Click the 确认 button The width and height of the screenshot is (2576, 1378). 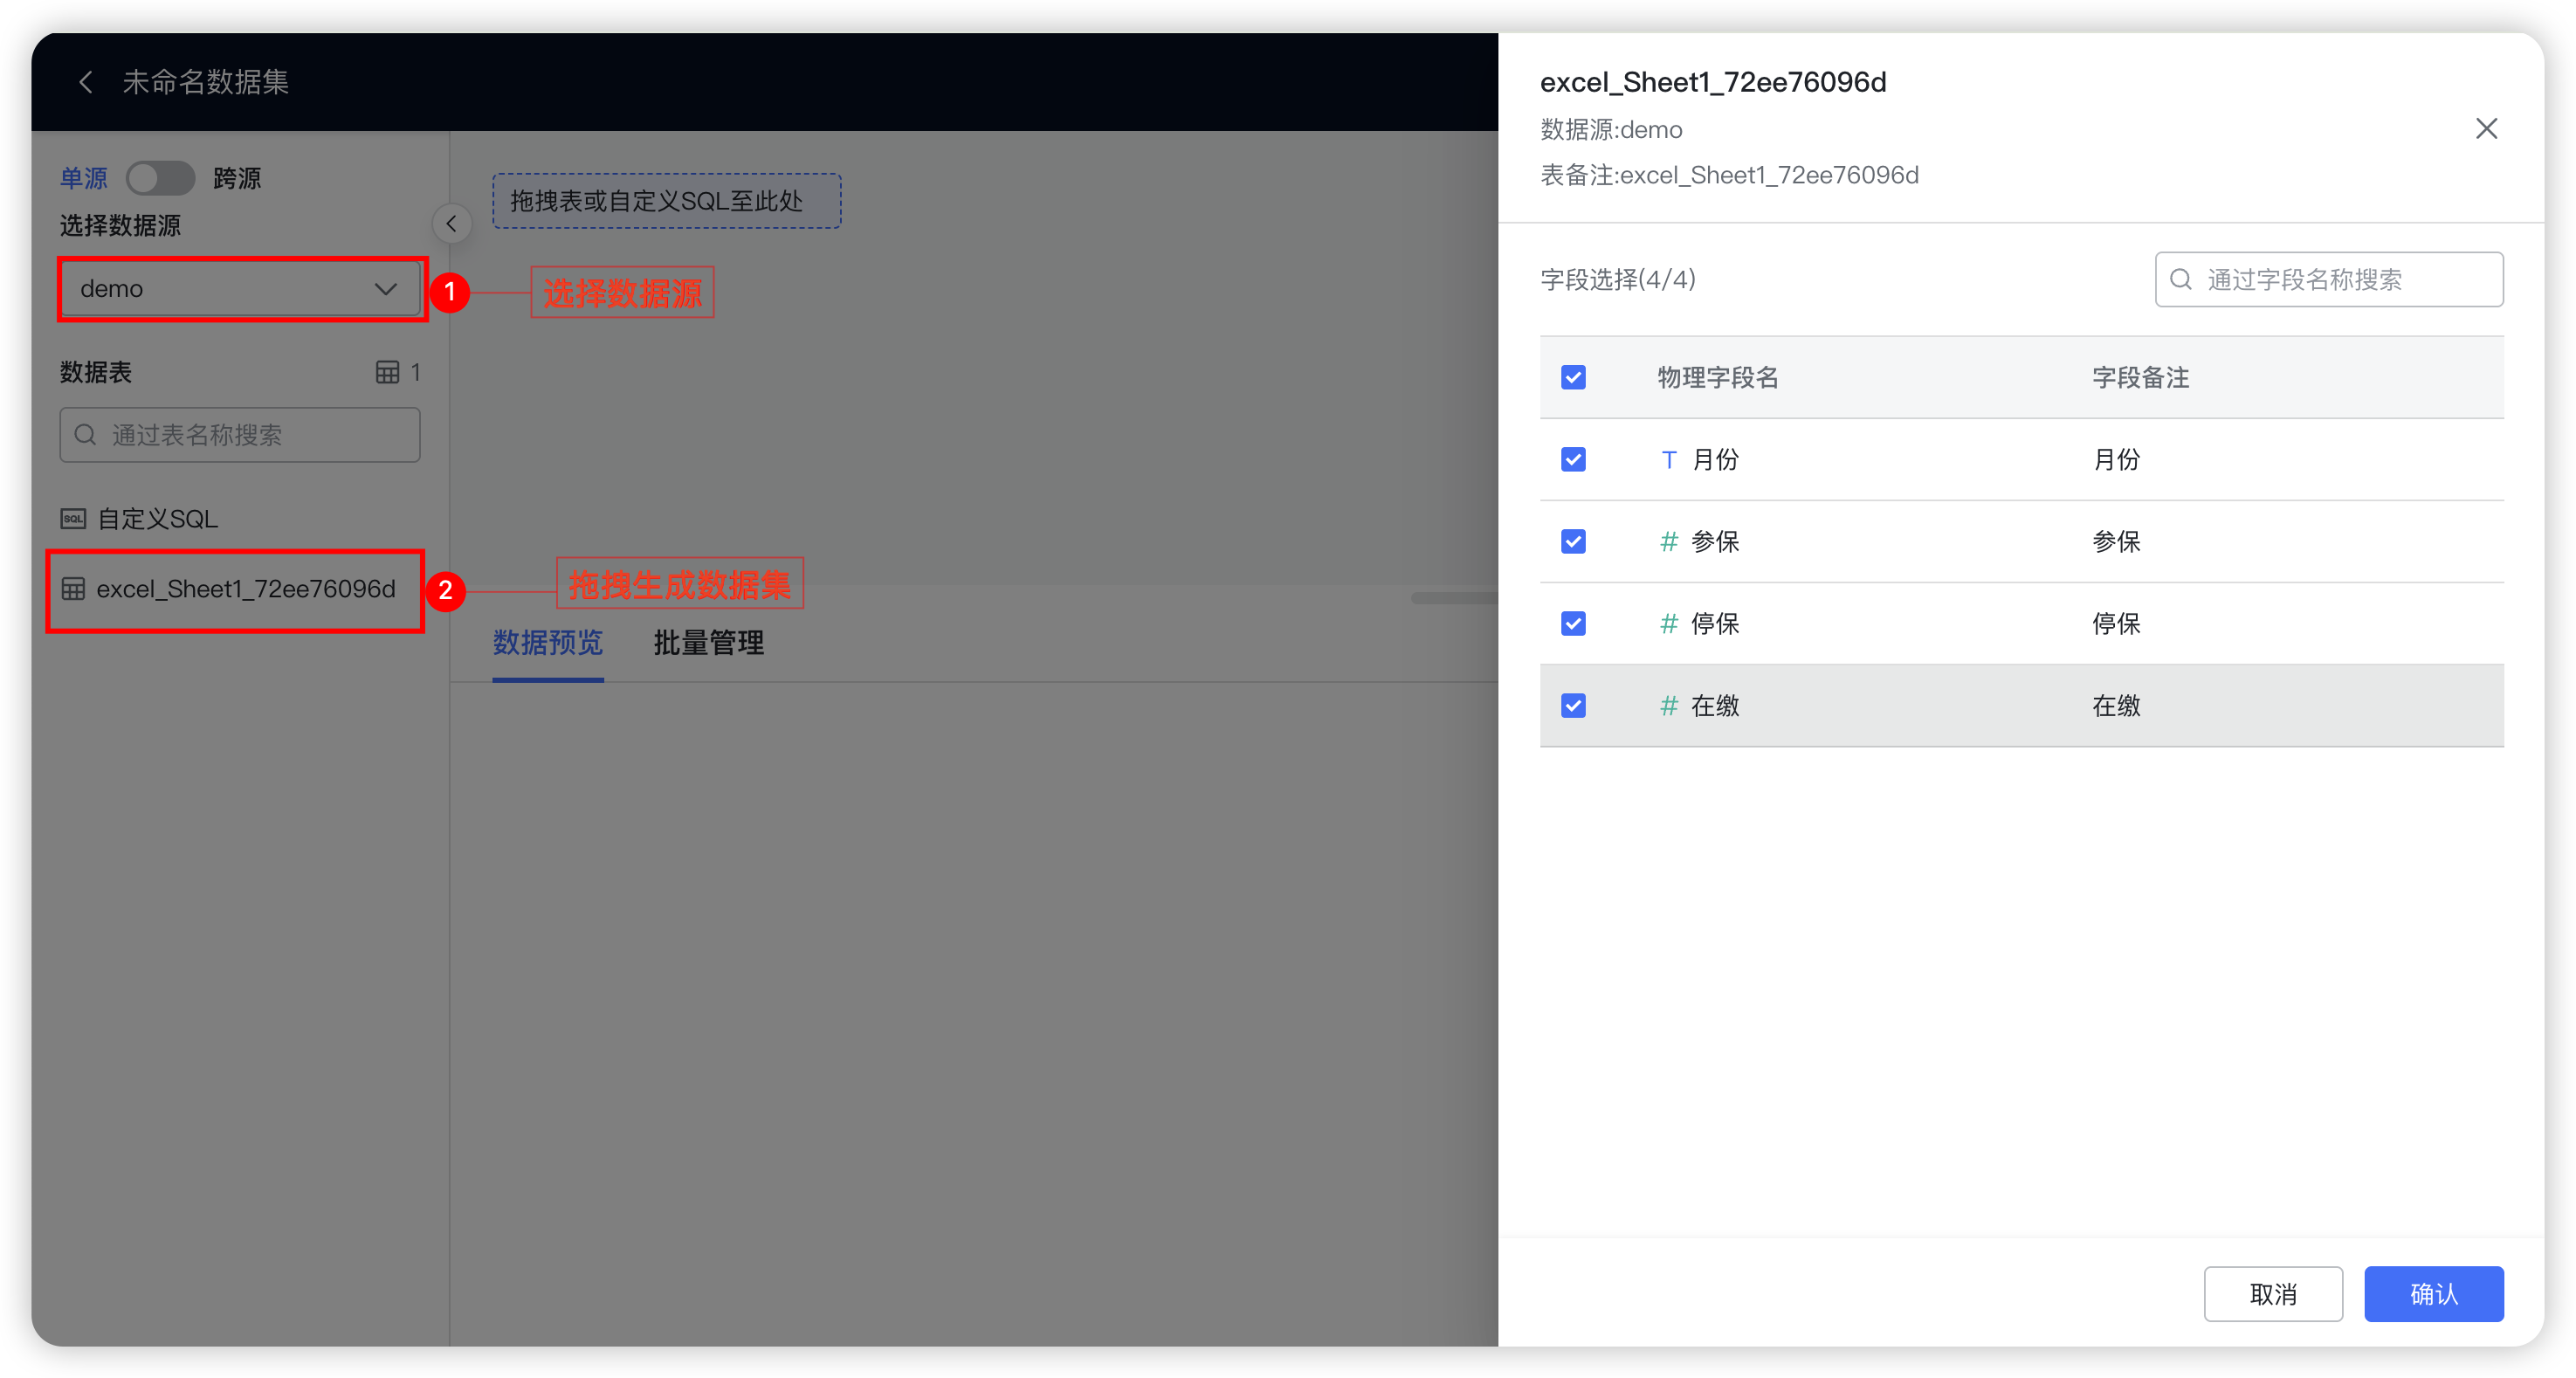click(2433, 1294)
